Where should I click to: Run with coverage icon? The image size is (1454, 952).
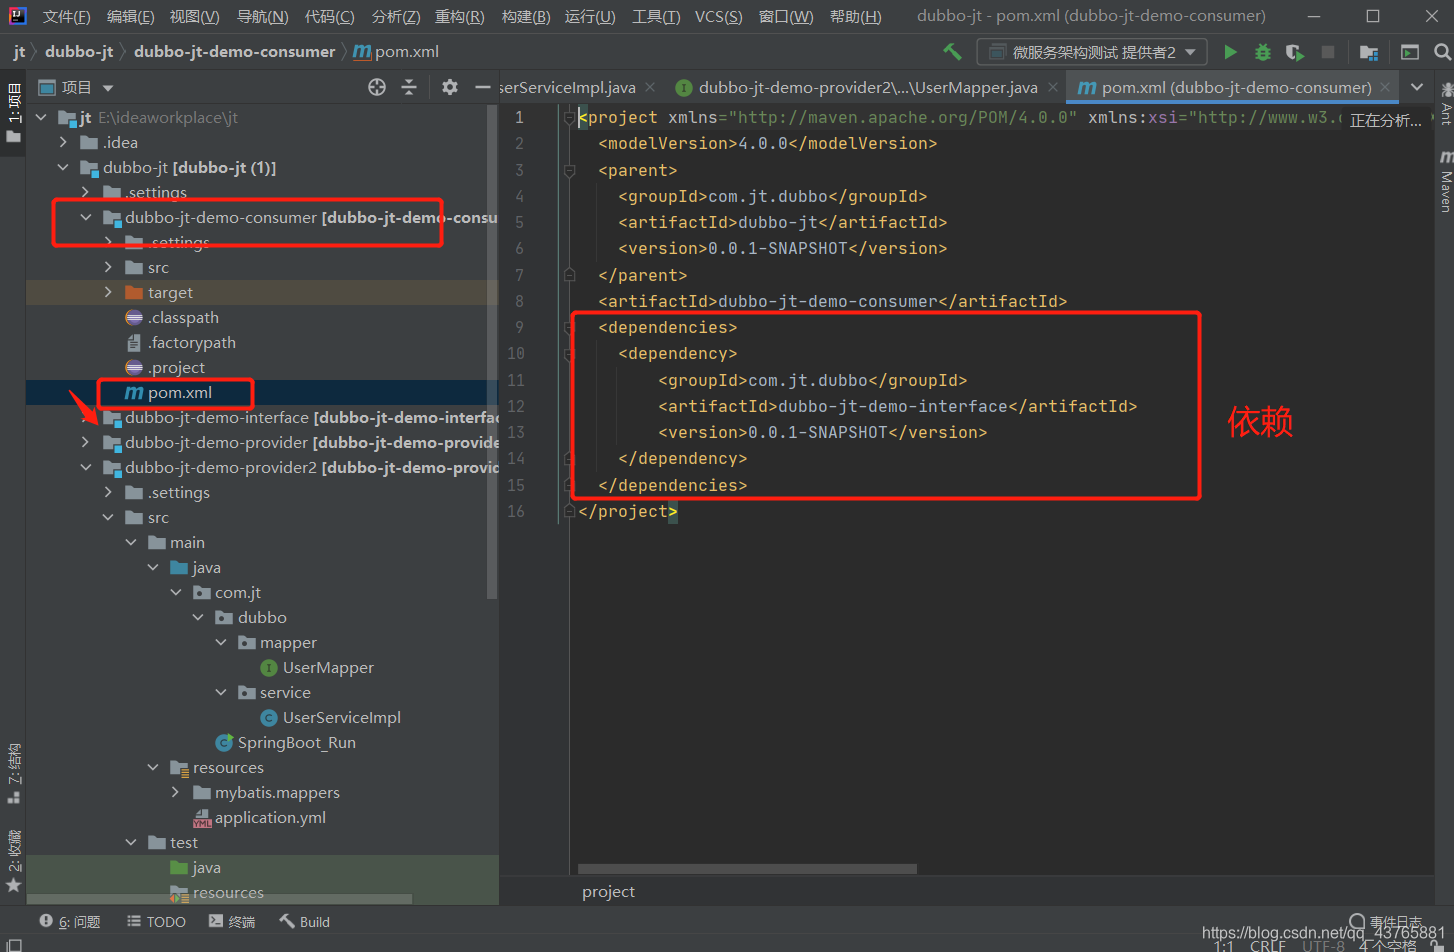(x=1295, y=52)
